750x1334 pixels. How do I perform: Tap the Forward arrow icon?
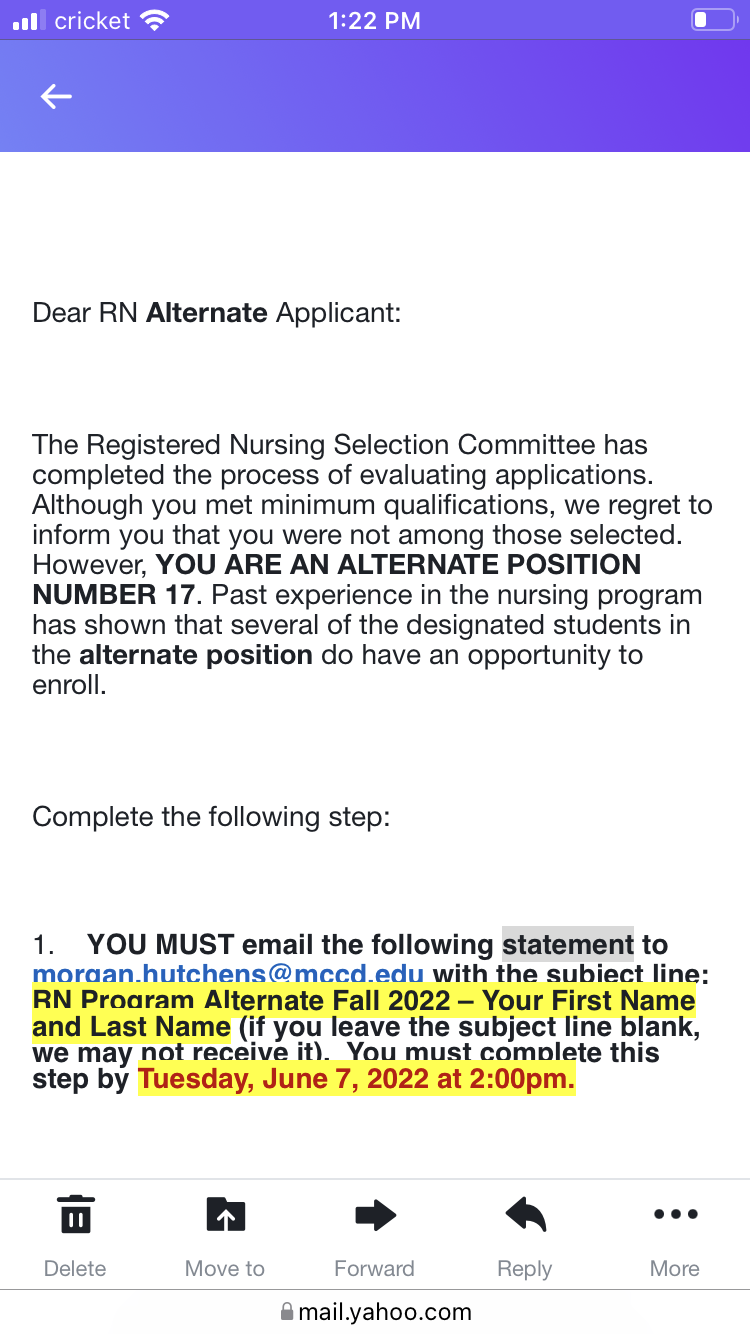point(375,1216)
